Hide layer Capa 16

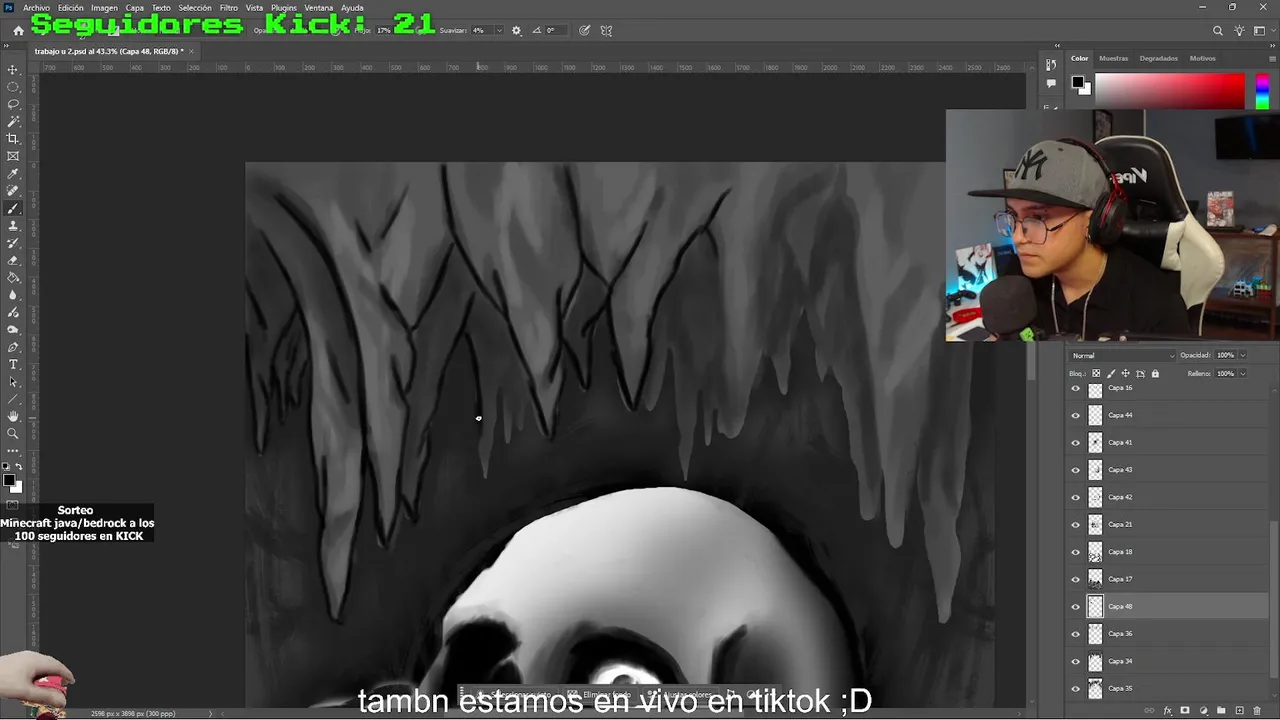[x=1076, y=388]
